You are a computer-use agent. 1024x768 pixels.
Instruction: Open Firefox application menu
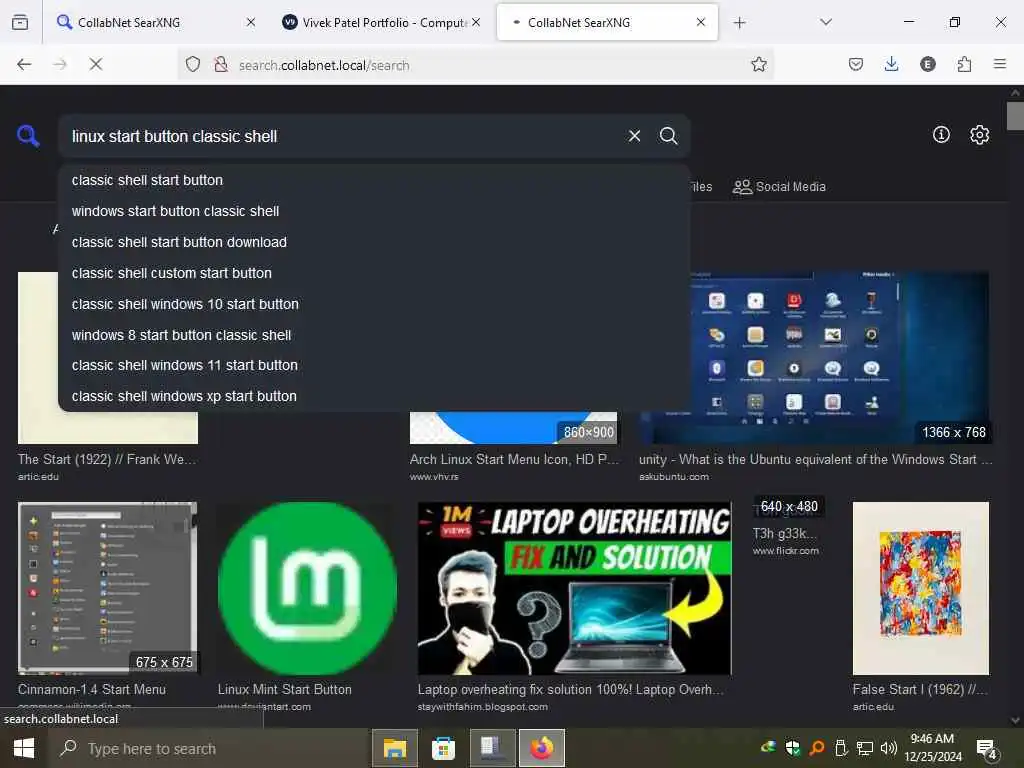pyautogui.click(x=999, y=64)
